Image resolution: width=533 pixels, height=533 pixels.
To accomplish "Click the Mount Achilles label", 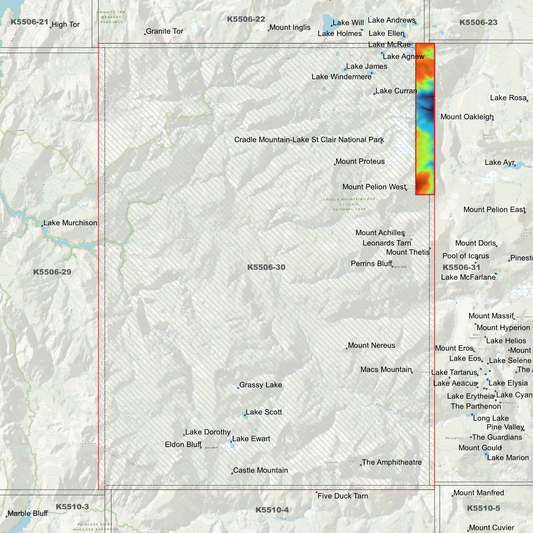I will tap(380, 233).
